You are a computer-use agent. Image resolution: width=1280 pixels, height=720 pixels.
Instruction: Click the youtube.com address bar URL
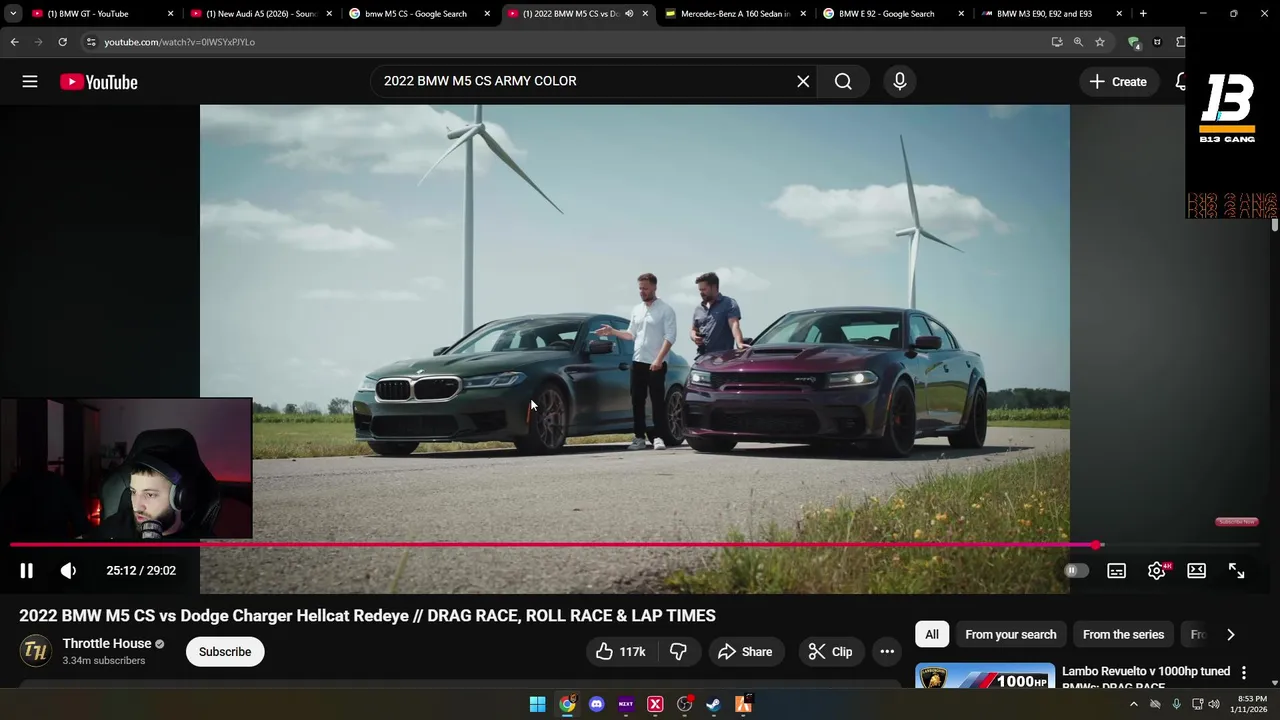180,42
